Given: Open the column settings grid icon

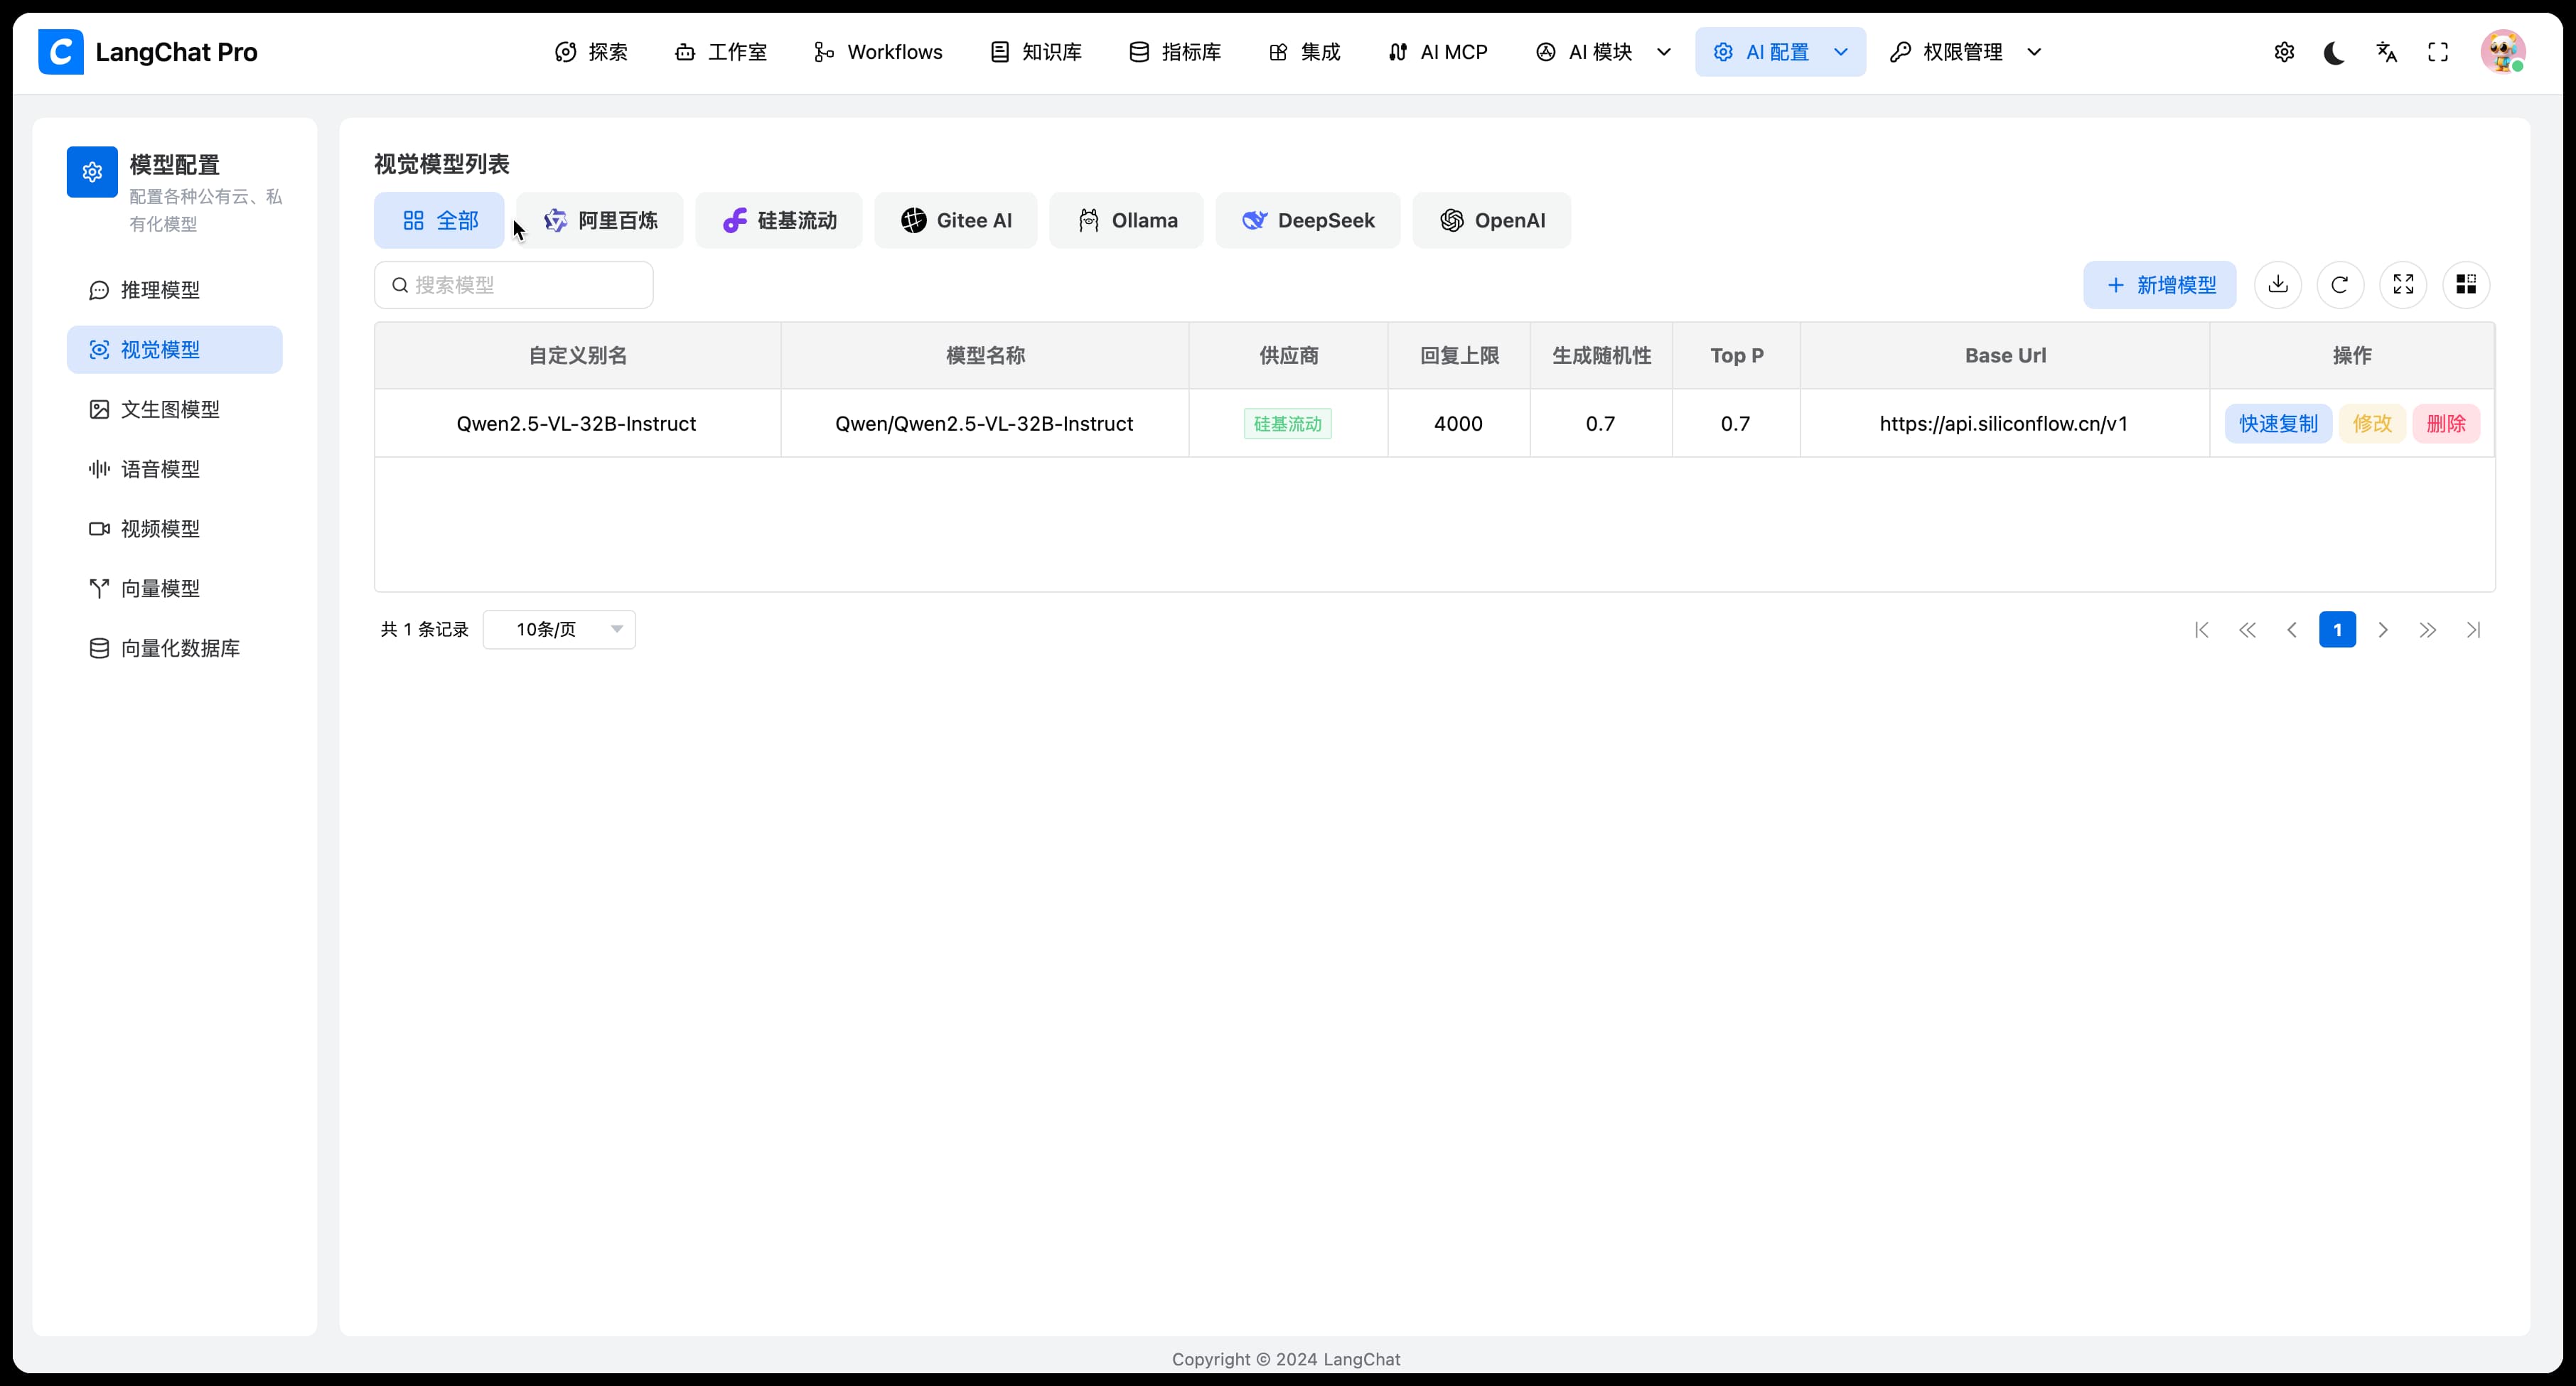Looking at the screenshot, I should 2466,285.
